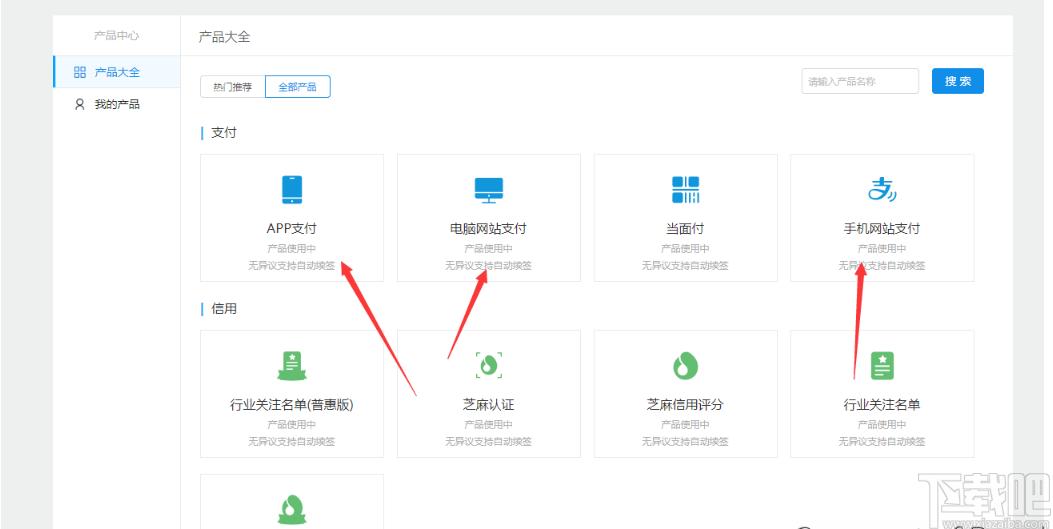Click the grid icon beside 产品大全
The height and width of the screenshot is (529, 1053).
click(x=80, y=72)
